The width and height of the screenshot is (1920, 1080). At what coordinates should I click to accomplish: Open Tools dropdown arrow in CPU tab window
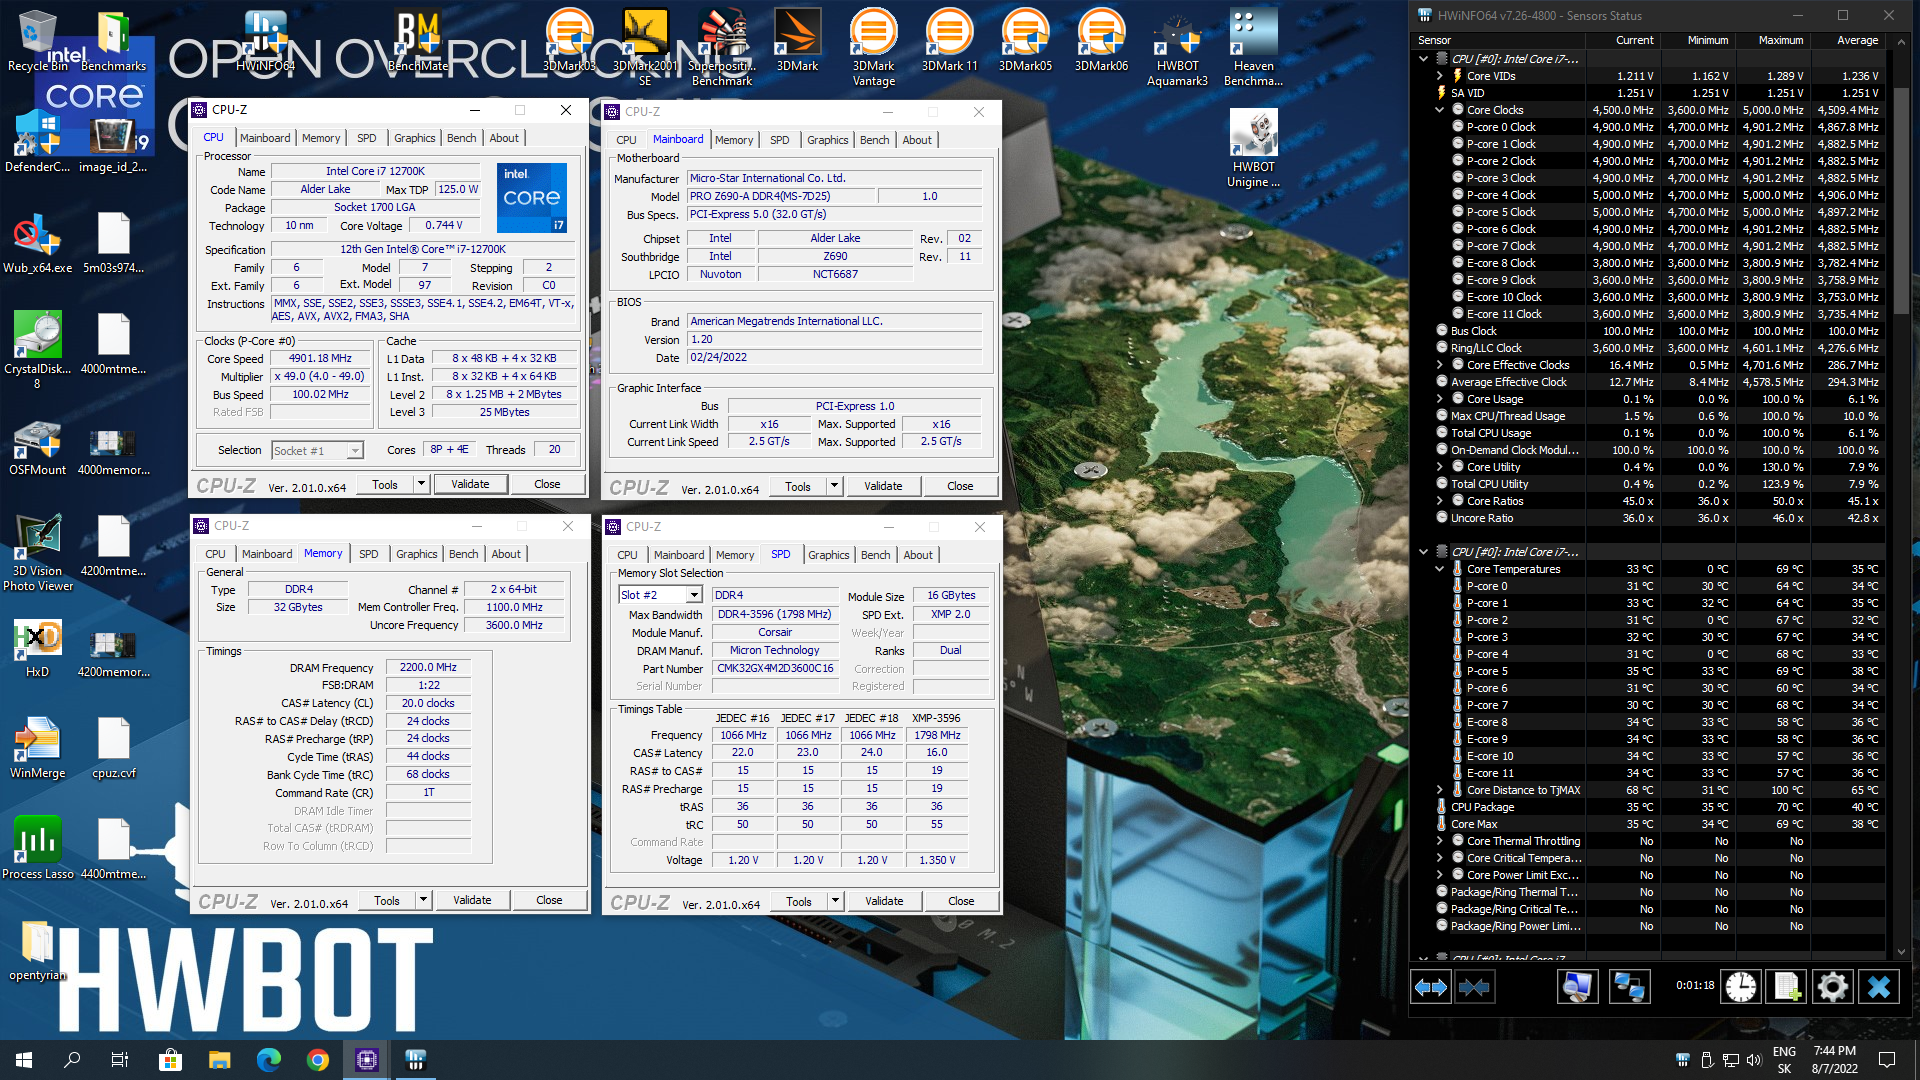tap(421, 484)
